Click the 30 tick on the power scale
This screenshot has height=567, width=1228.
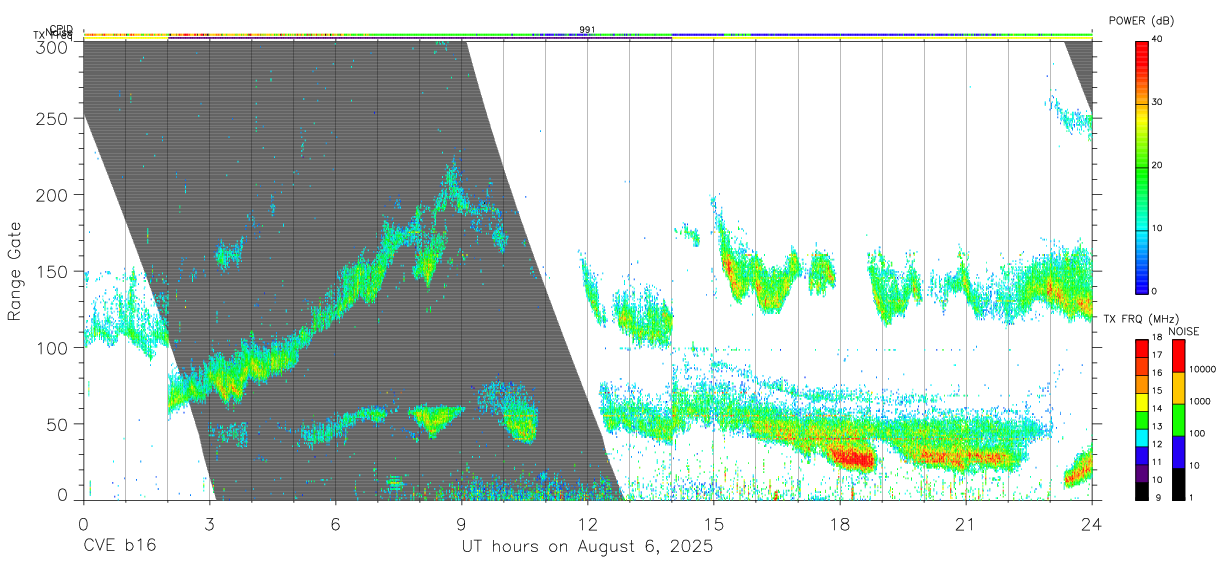point(1158,103)
